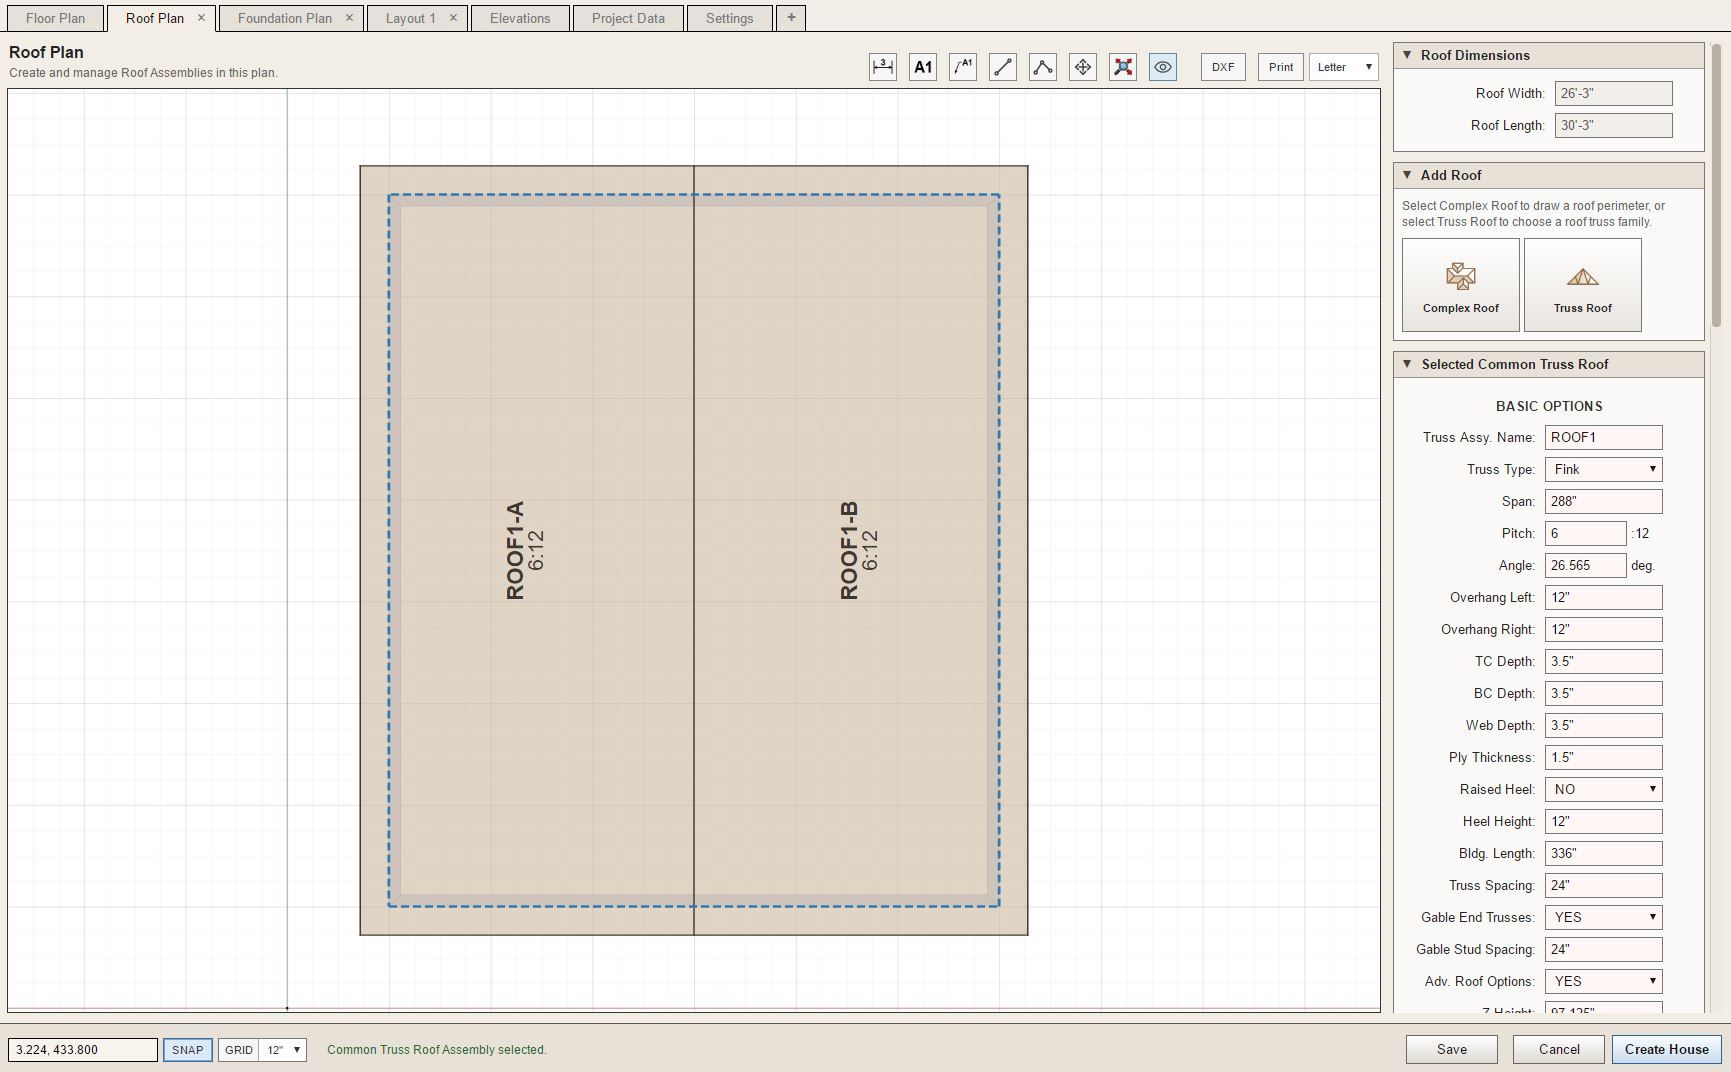Switch to the Floor Plan tab
This screenshot has height=1072, width=1731.
[x=55, y=18]
